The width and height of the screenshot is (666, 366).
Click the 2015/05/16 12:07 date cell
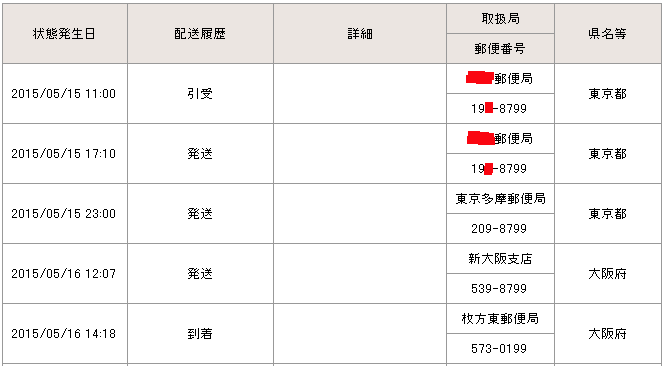[65, 273]
